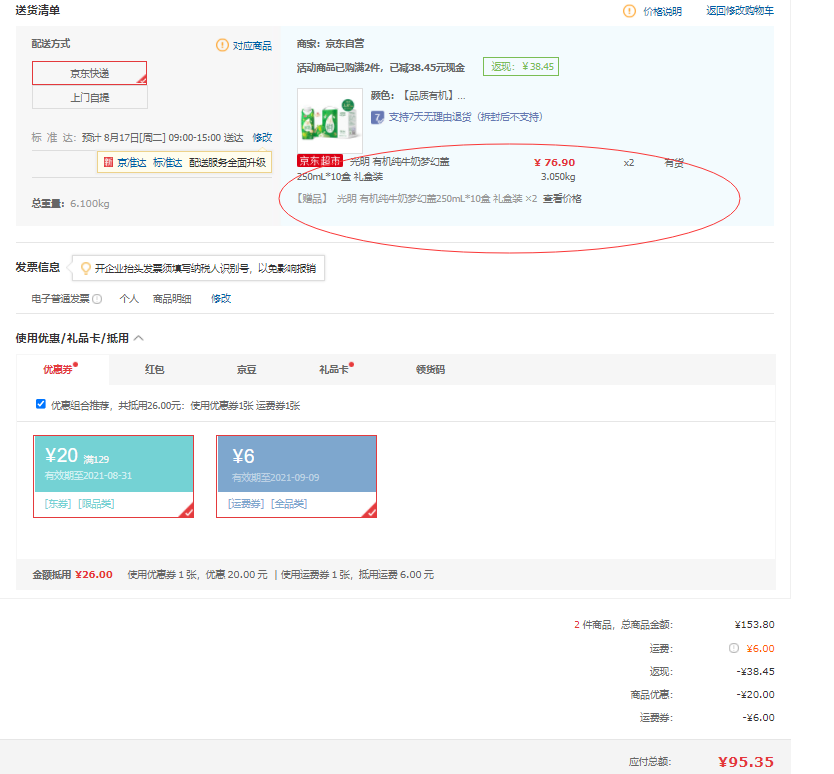Viewport: 834px width, 774px height.
Task: Select 上门自提 delivery option
Action: [89, 97]
